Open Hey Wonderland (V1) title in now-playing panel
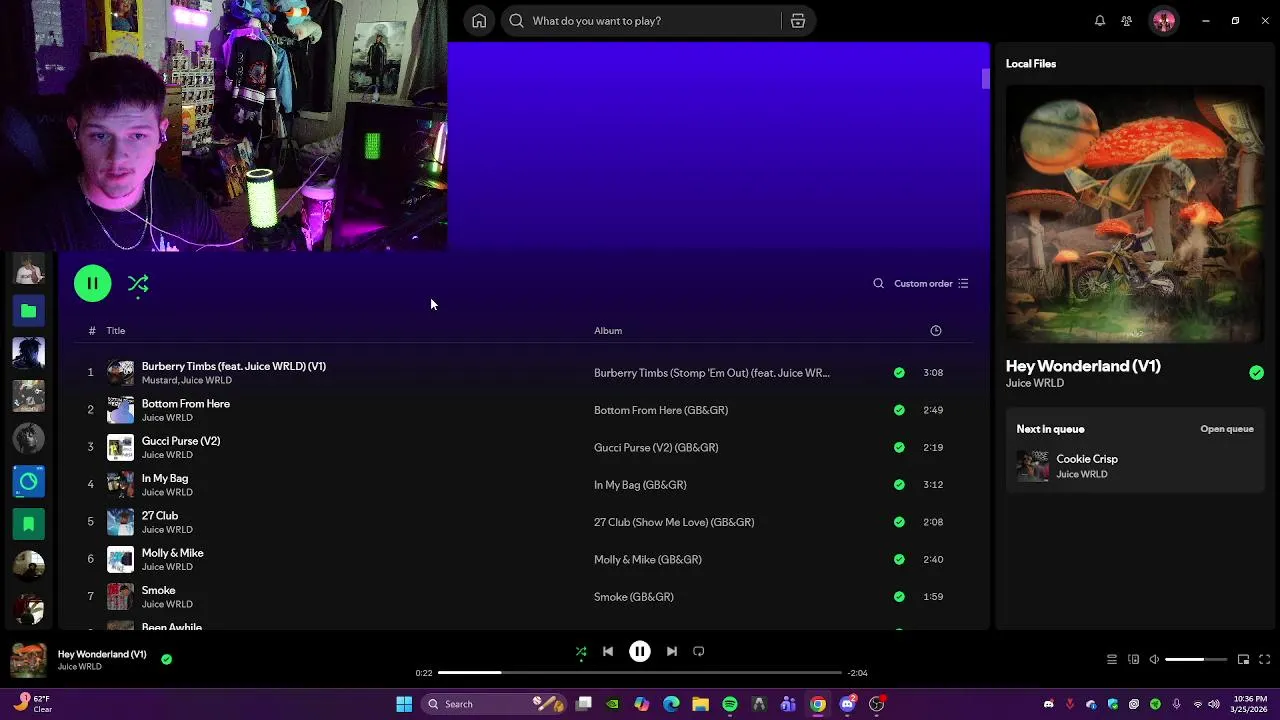 (x=1083, y=366)
